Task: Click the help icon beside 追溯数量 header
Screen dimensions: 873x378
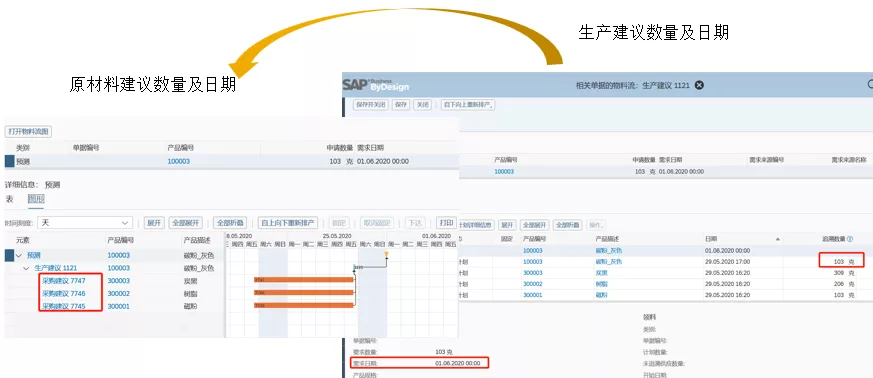Action: [850, 239]
